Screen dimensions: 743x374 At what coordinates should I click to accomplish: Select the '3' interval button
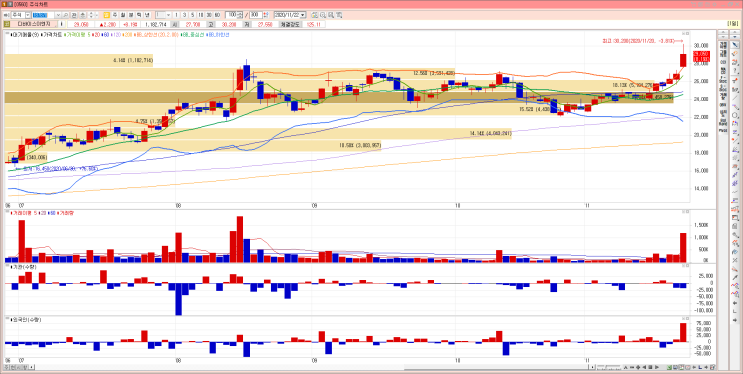(x=184, y=15)
